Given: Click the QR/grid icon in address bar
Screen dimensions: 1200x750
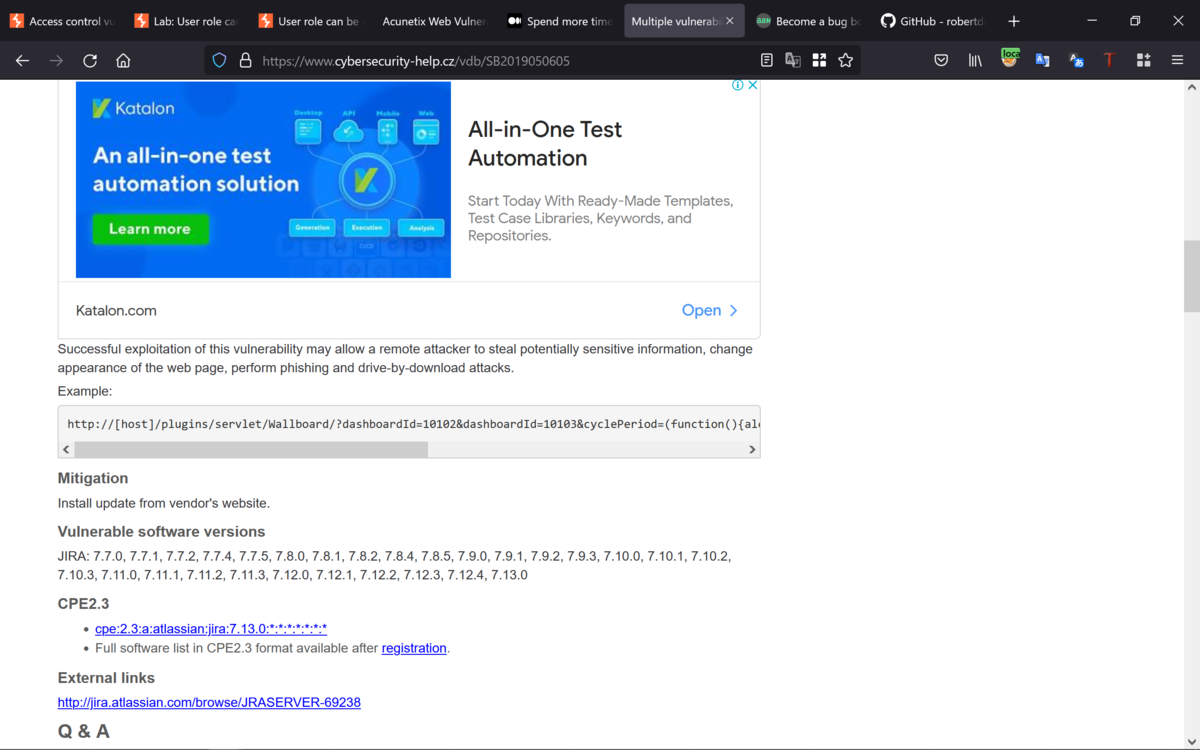Looking at the screenshot, I should 819,61.
